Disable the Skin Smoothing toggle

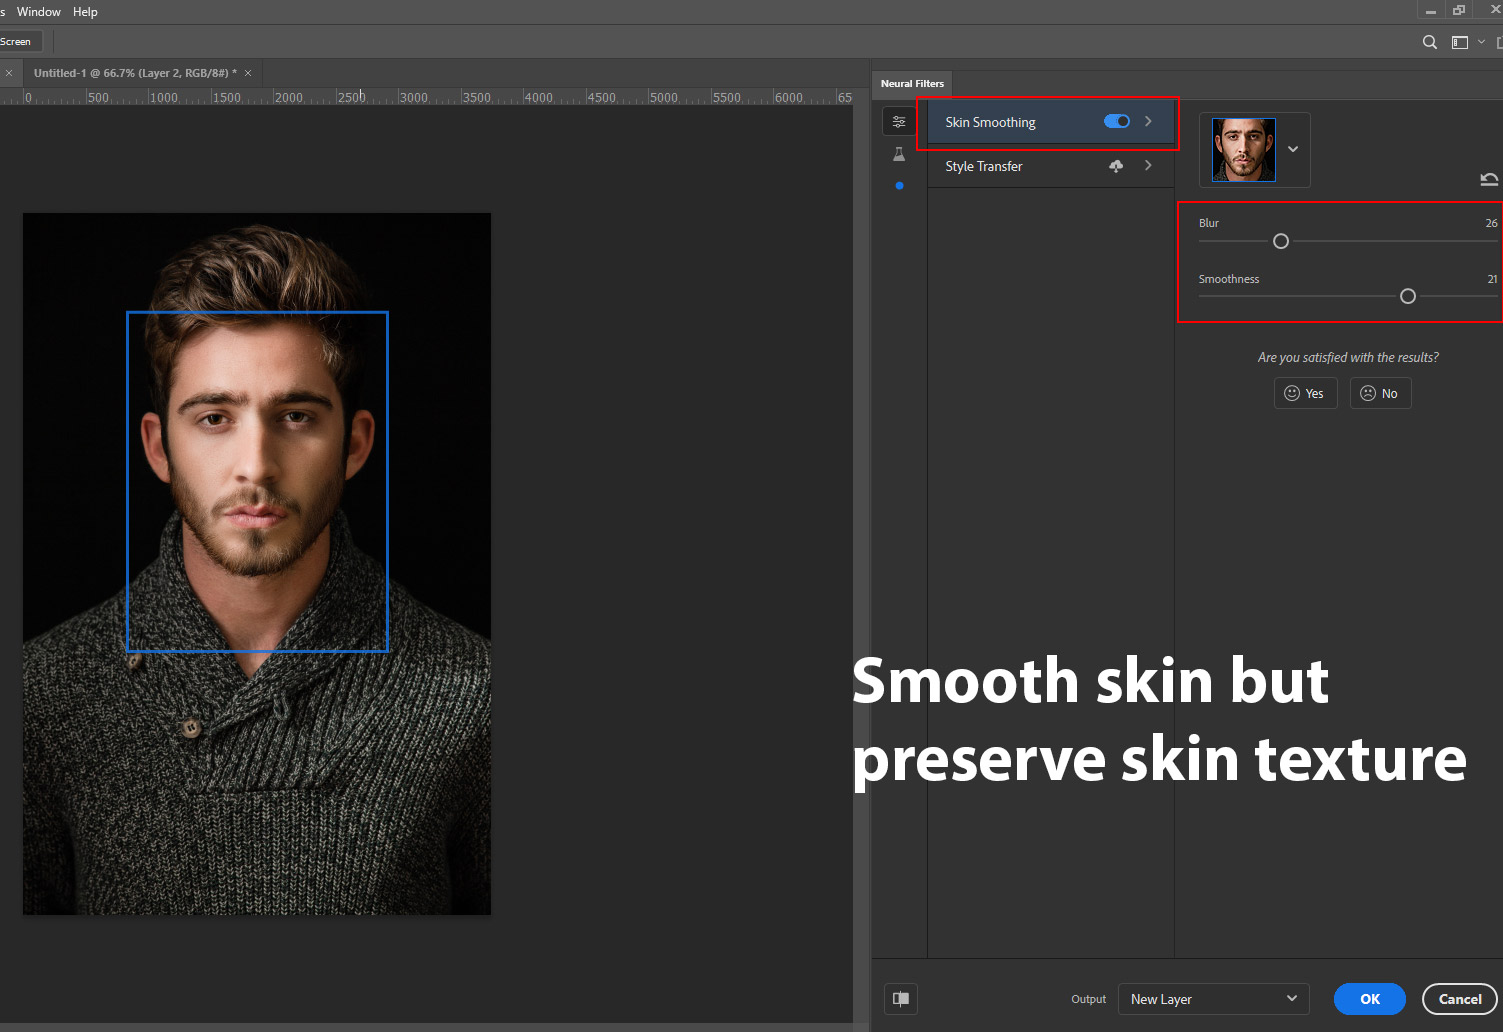click(1116, 121)
